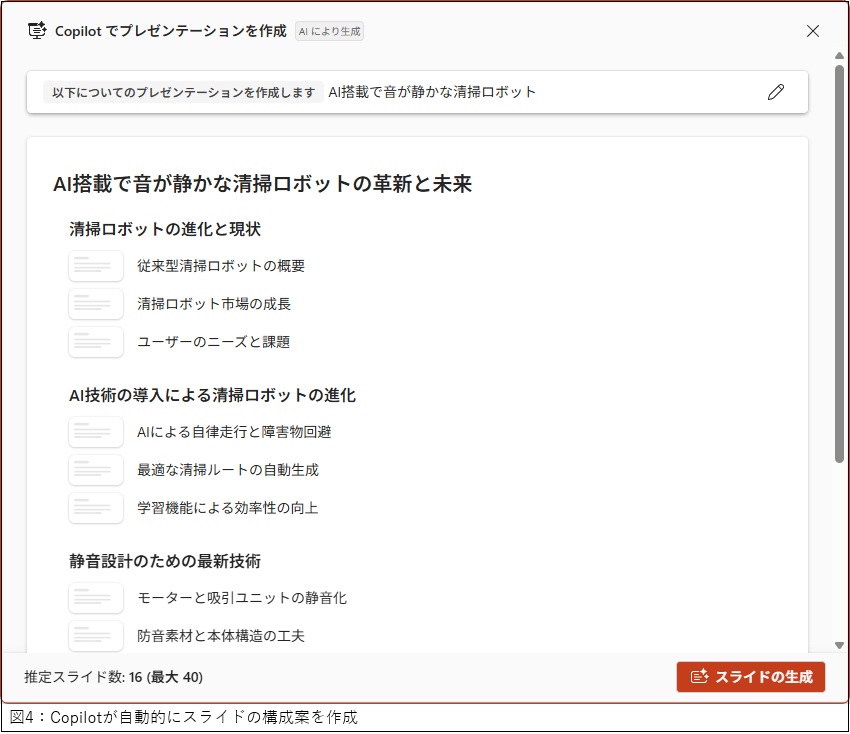Click the scrollbar up arrow
Image resolution: width=850 pixels, height=734 pixels.
839,56
